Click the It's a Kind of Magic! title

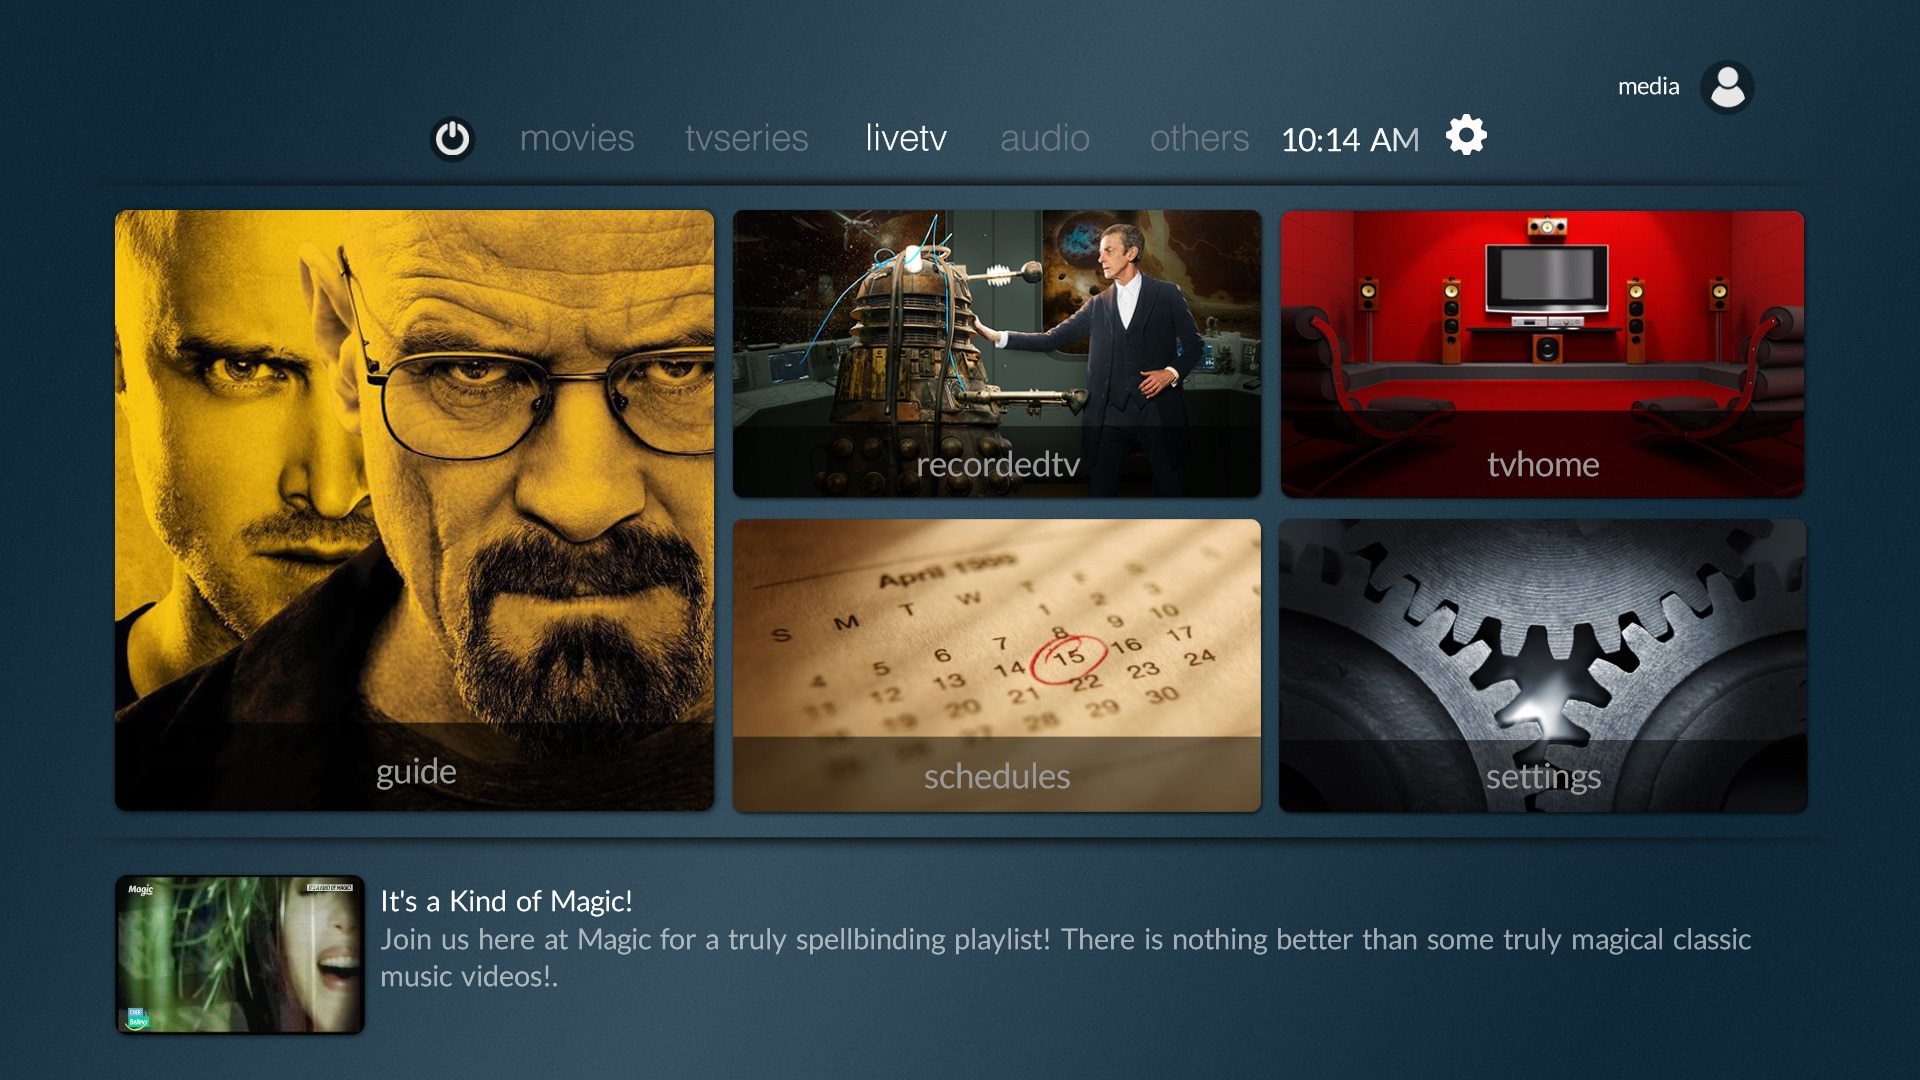[x=506, y=901]
